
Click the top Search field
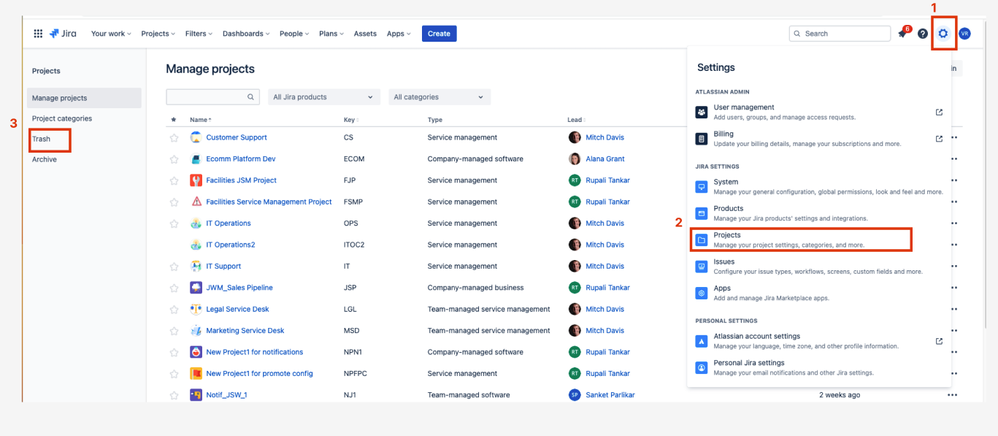click(x=840, y=34)
